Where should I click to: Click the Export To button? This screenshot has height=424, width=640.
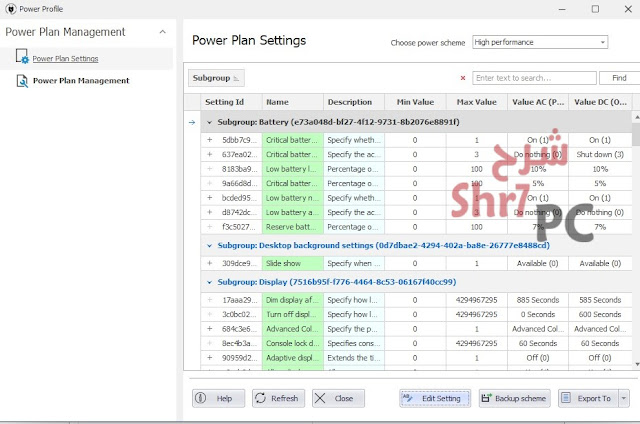pyautogui.click(x=588, y=398)
